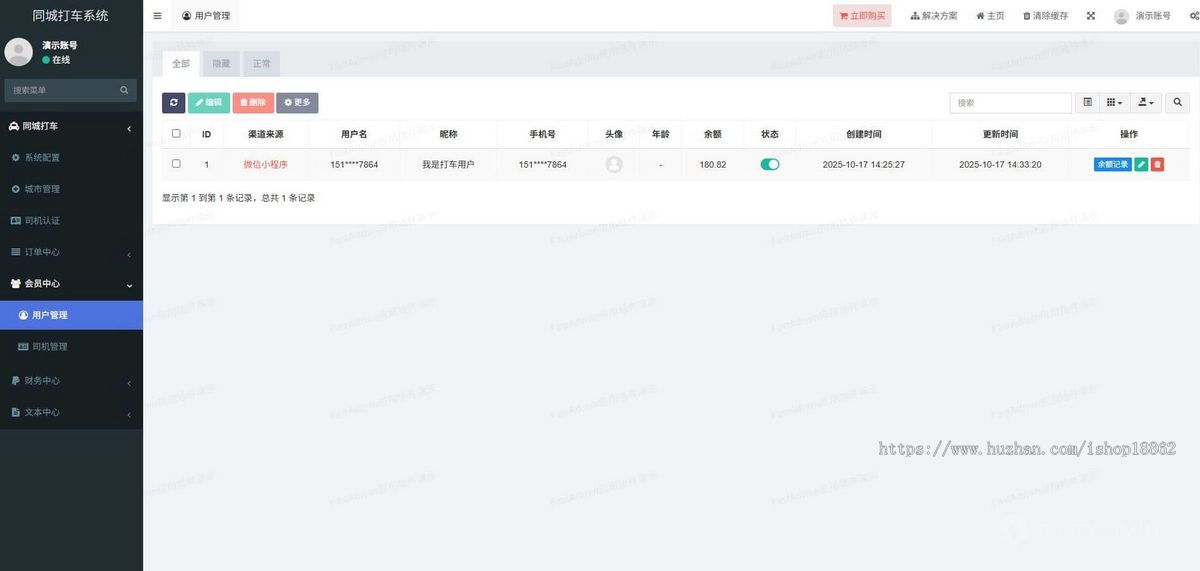Open the 更多 more actions dropdown
Viewport: 1200px width, 571px height.
[x=297, y=102]
